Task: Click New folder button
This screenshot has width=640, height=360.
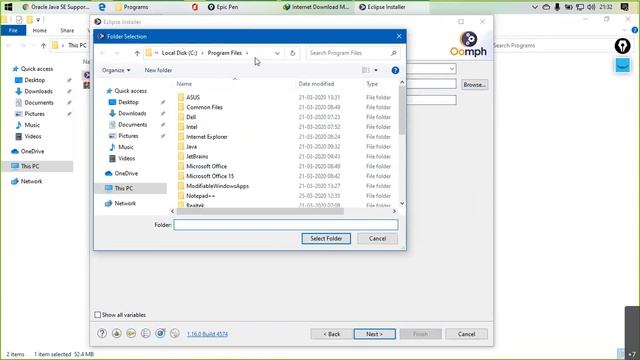Action: 158,70
